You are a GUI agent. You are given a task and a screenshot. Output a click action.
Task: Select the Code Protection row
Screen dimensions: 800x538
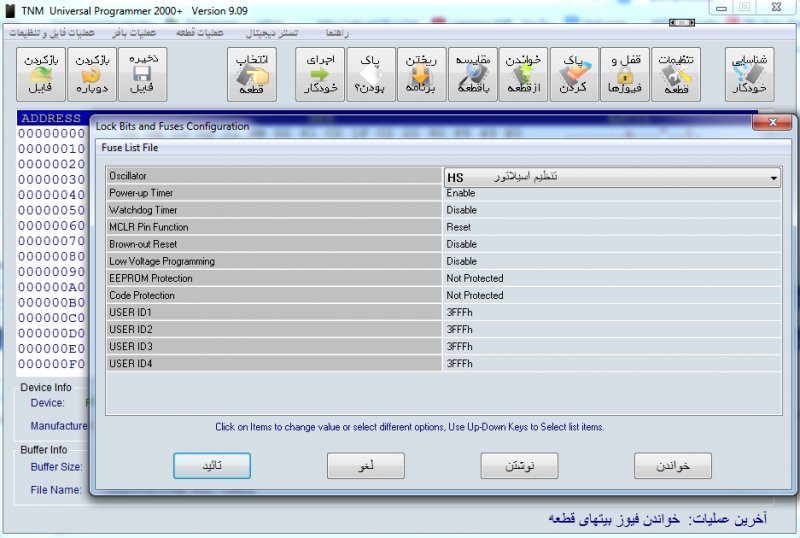point(444,296)
